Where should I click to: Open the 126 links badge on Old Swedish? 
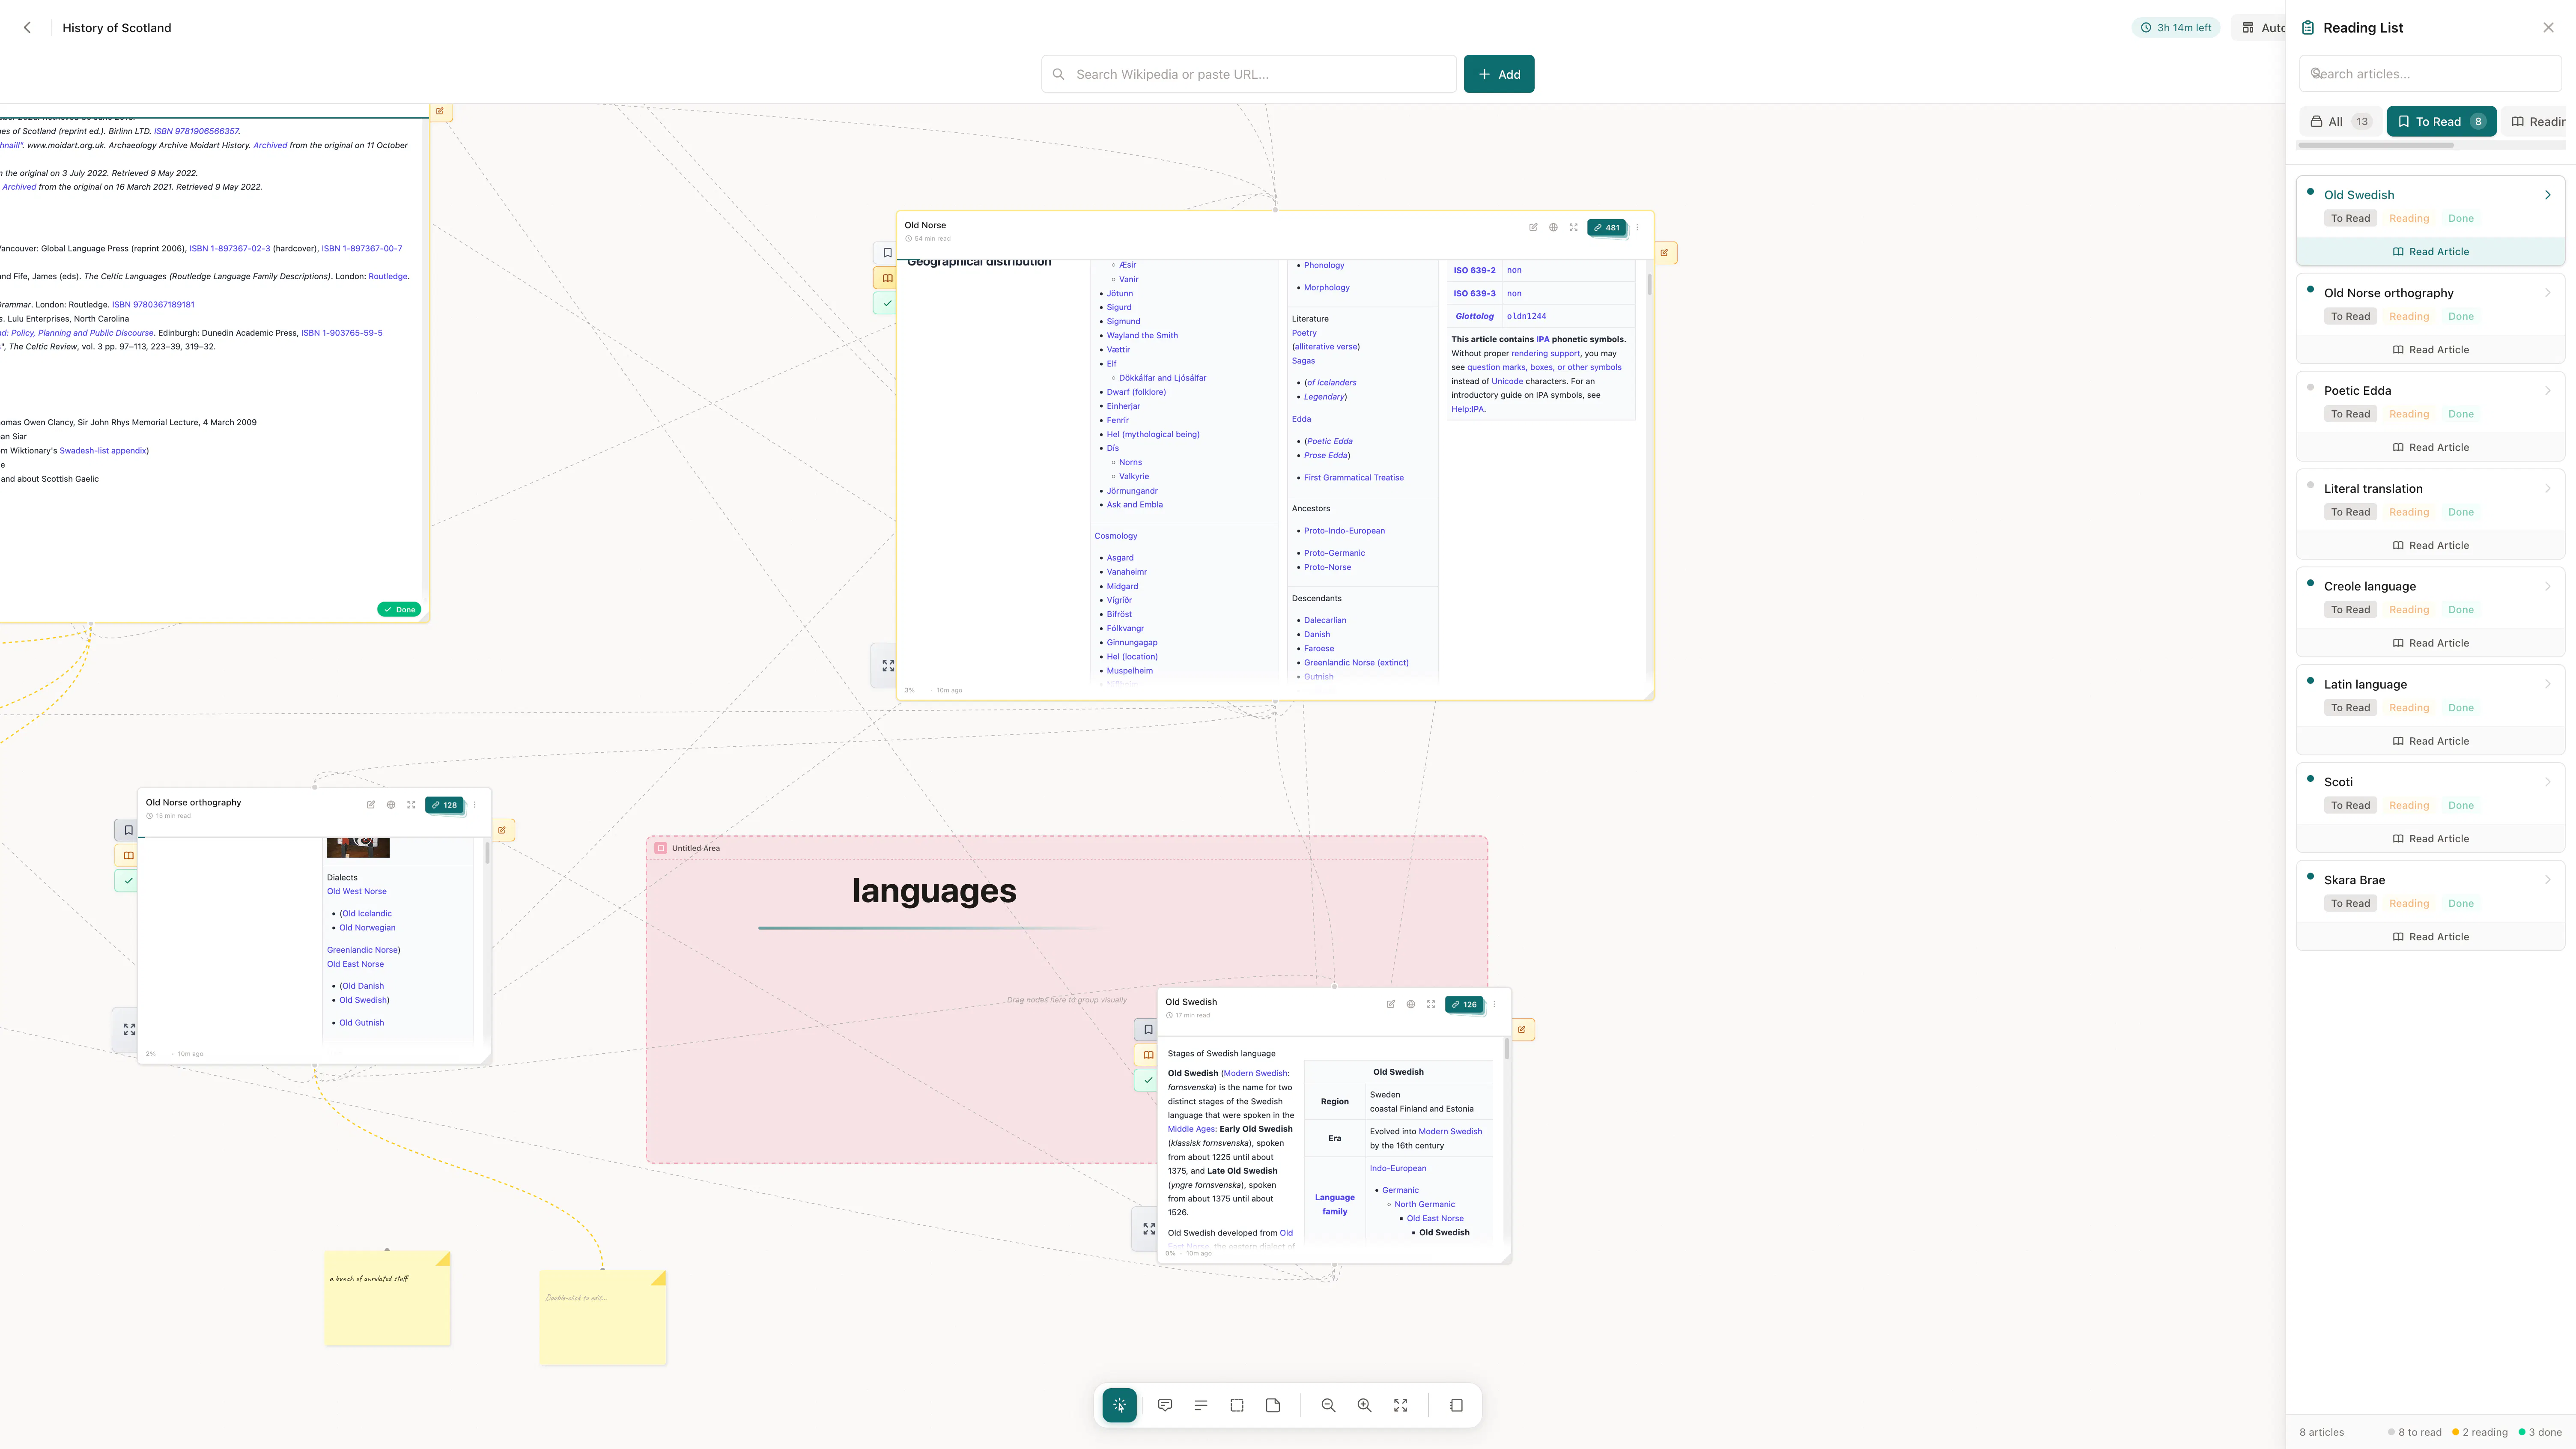coord(1464,1004)
